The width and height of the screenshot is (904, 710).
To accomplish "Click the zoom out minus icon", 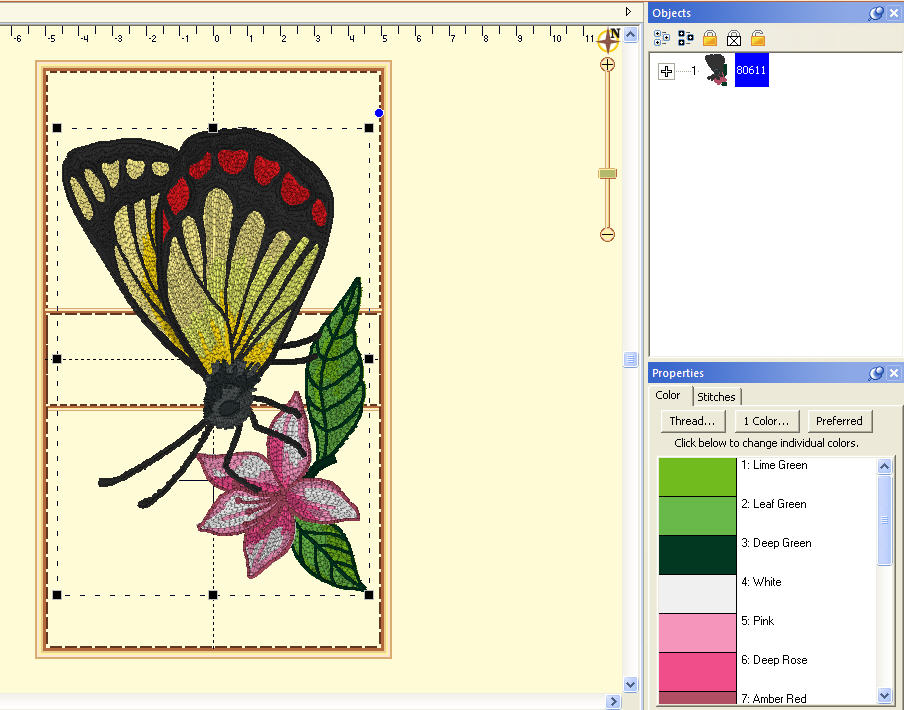I will coord(607,234).
